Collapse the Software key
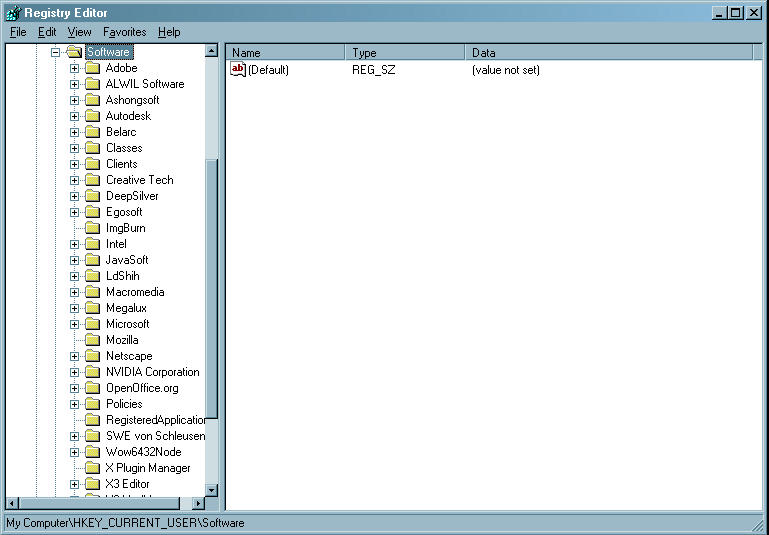769x535 pixels. pos(55,52)
